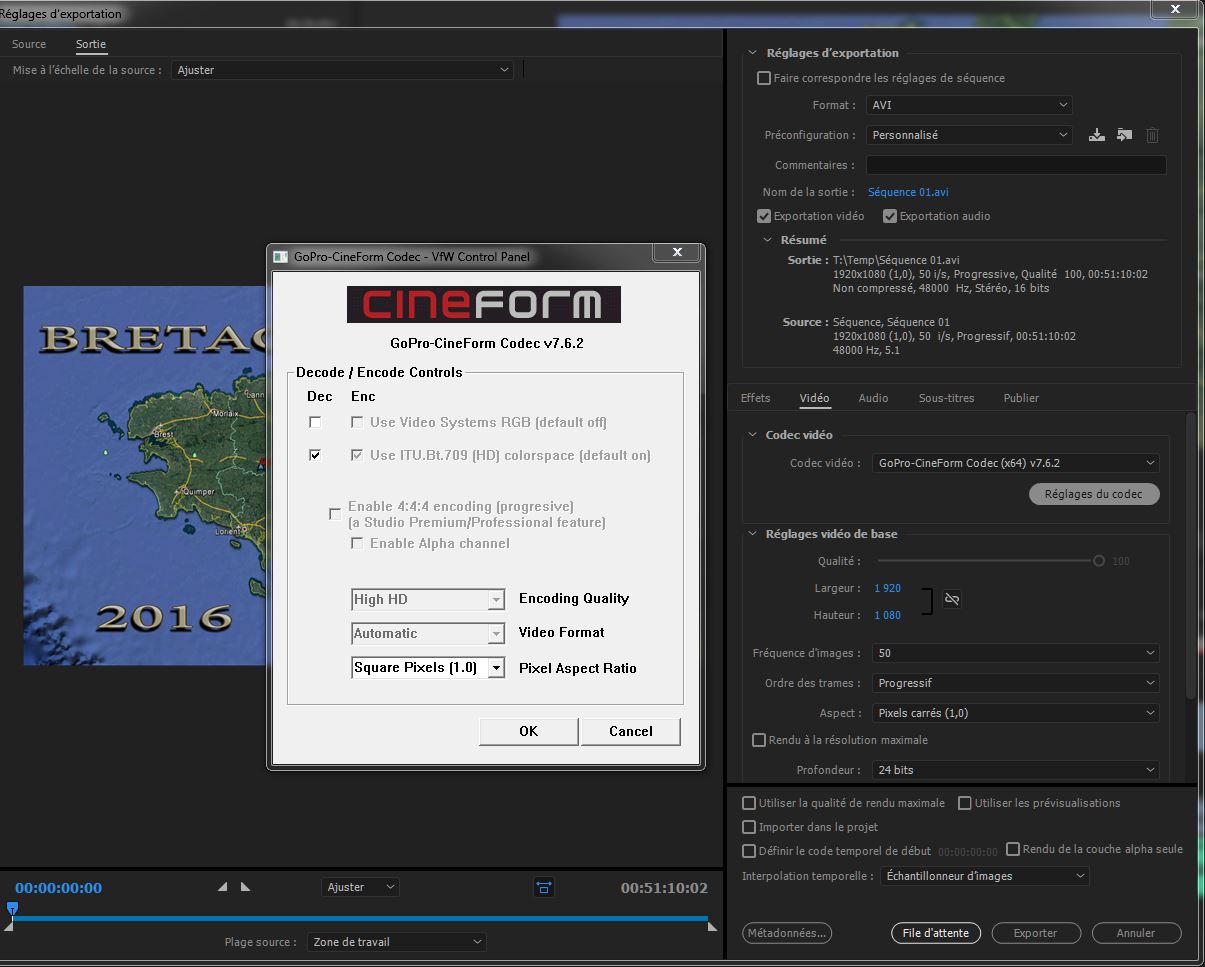The image size is (1205, 967).
Task: Collapse Réglages d'exportation section
Action: pos(752,53)
